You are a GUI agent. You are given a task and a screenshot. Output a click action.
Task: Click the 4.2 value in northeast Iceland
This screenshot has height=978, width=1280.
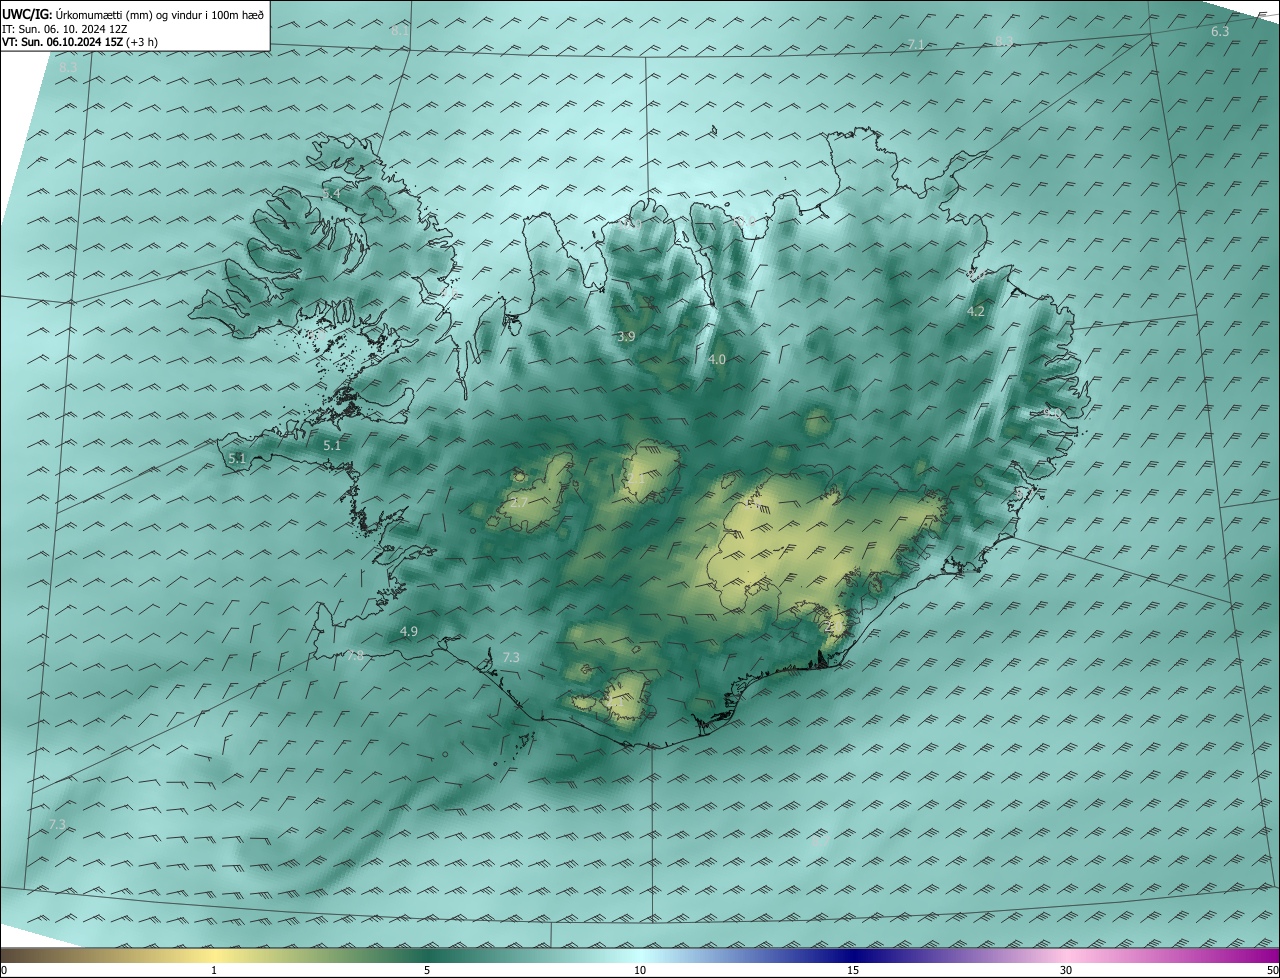point(976,312)
